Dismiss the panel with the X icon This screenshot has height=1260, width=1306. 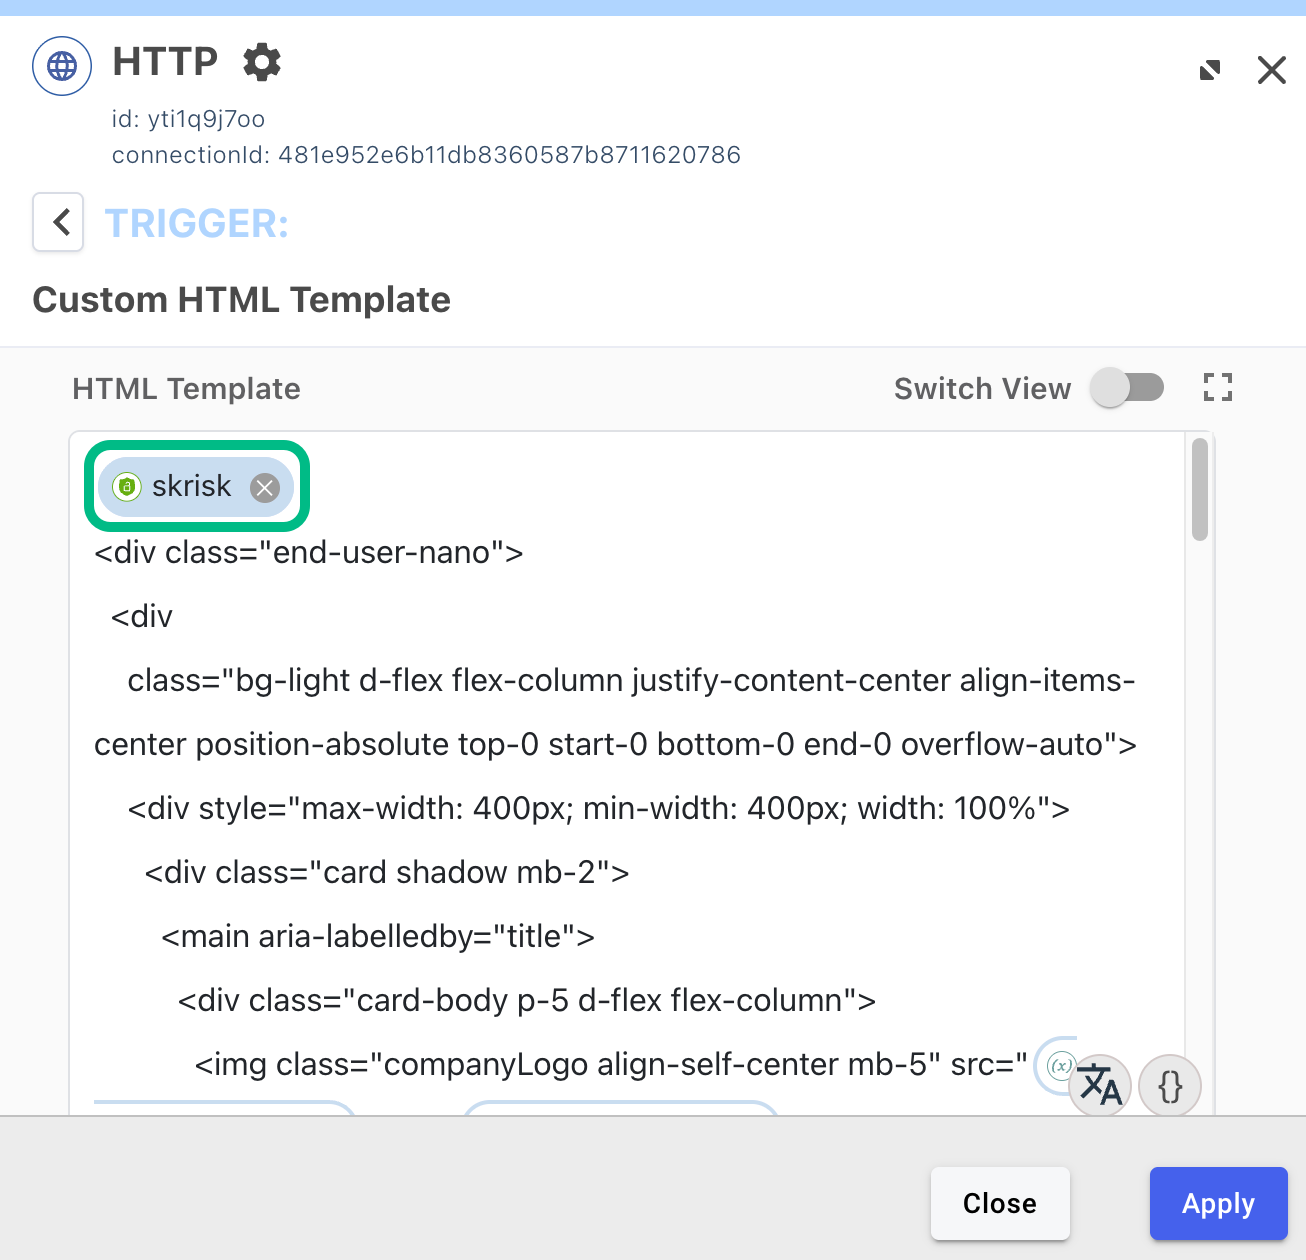click(x=1271, y=70)
